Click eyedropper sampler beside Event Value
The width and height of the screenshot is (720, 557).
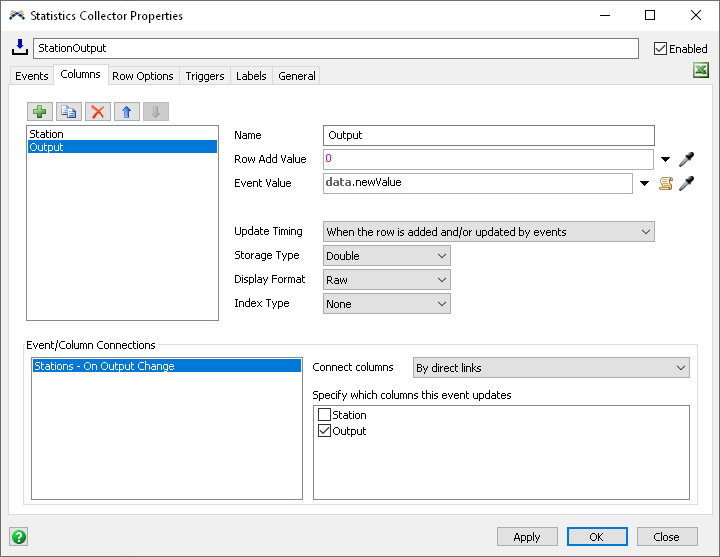click(686, 183)
